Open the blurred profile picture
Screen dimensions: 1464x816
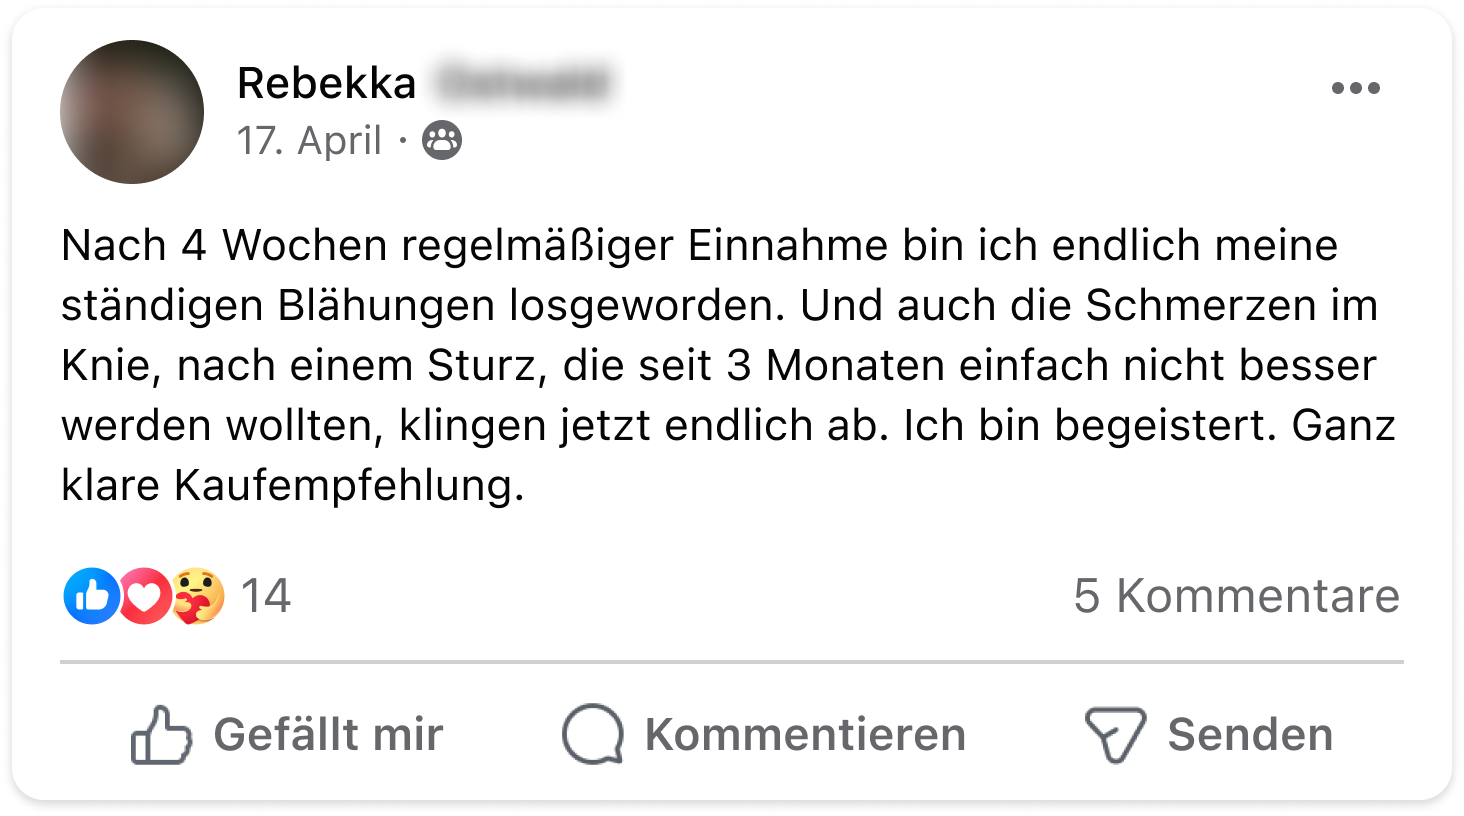pos(132,112)
